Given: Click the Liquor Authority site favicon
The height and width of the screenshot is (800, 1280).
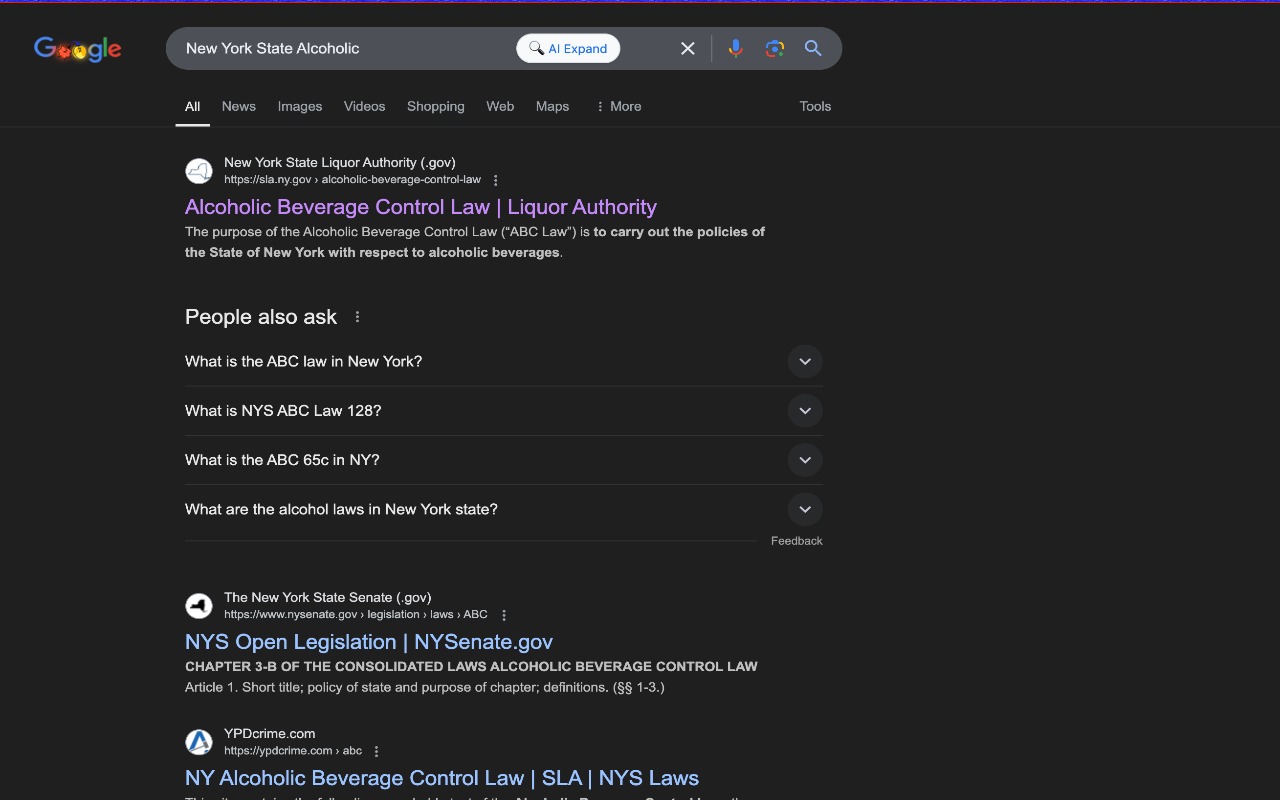Looking at the screenshot, I should click(x=199, y=171).
